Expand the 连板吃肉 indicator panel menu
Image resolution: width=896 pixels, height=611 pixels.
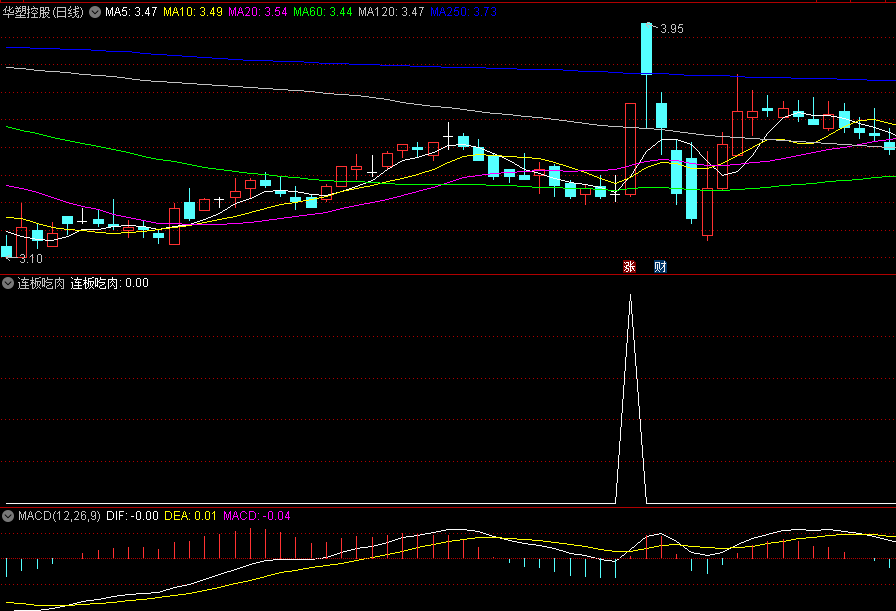pos(8,283)
